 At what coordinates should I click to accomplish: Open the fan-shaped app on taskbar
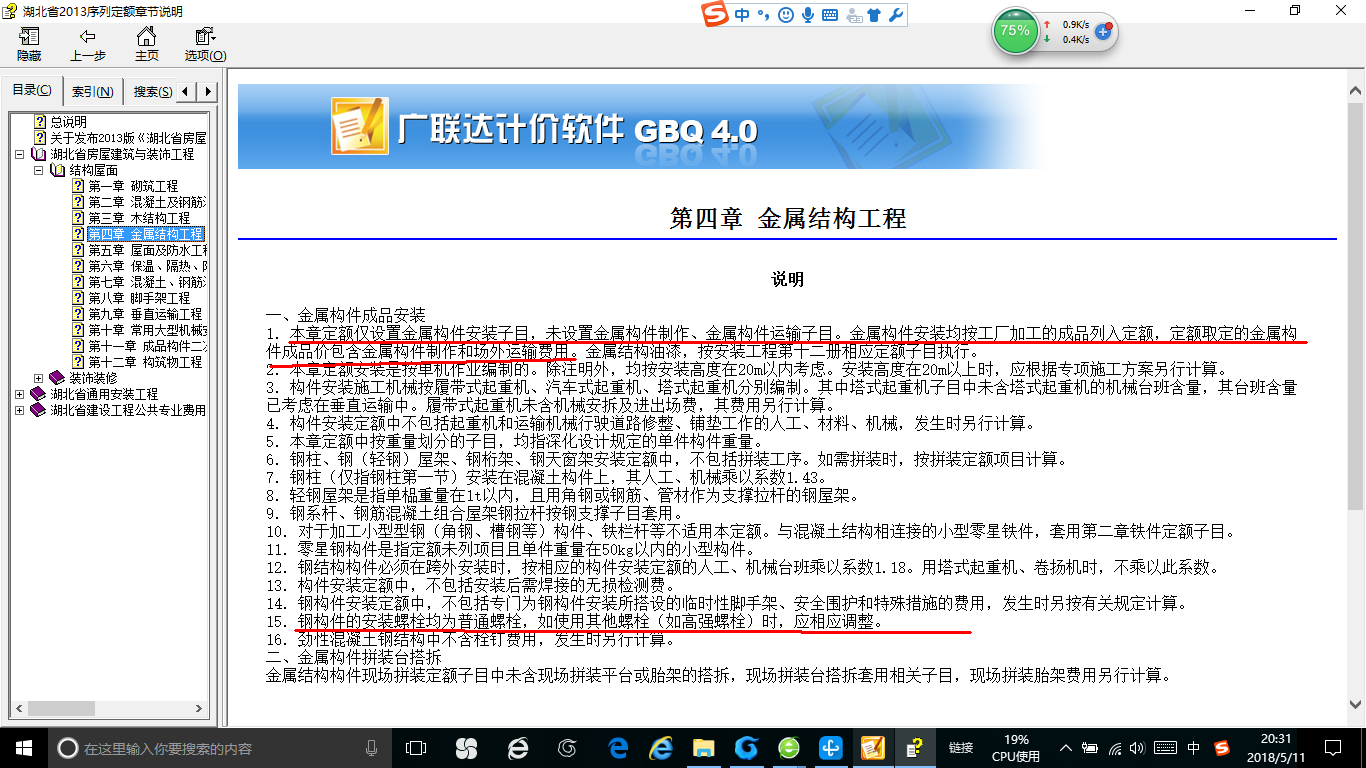[x=466, y=748]
